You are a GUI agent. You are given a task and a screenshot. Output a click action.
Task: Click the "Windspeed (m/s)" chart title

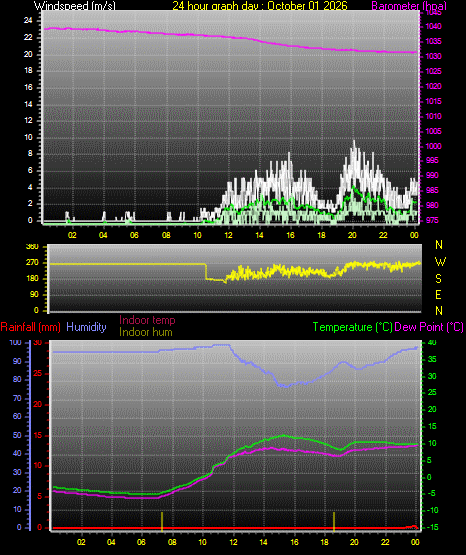pyautogui.click(x=75, y=6)
